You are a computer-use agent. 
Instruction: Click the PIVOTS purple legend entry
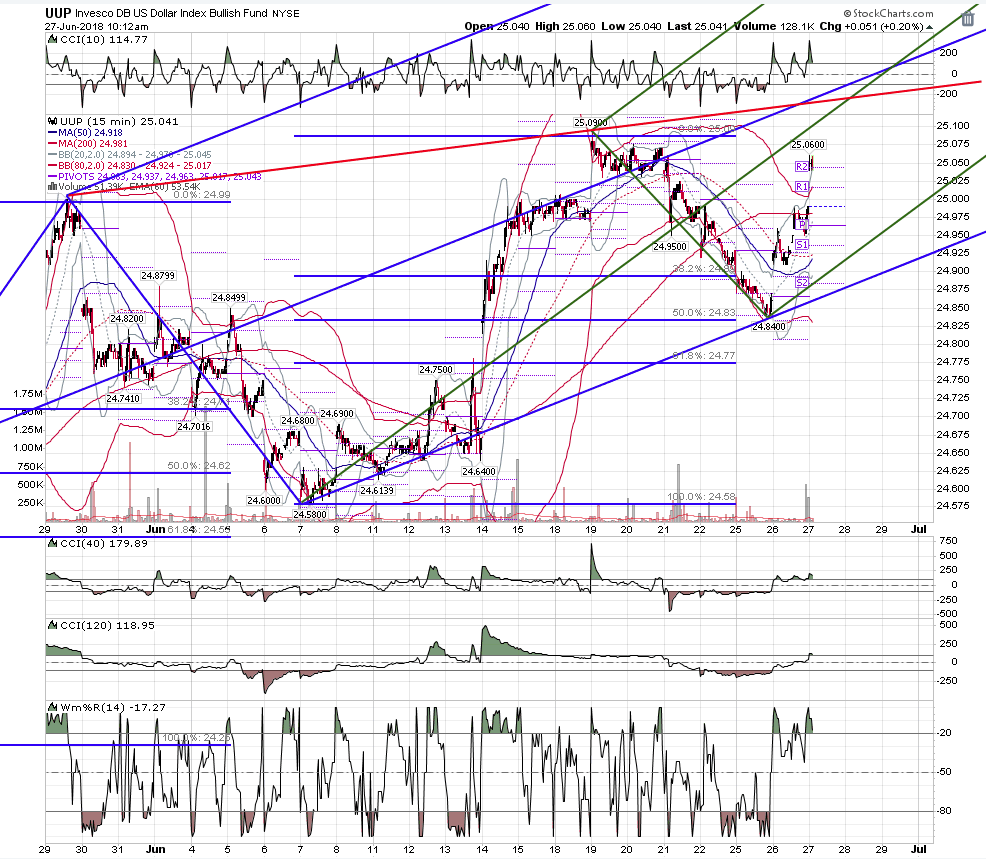155,176
